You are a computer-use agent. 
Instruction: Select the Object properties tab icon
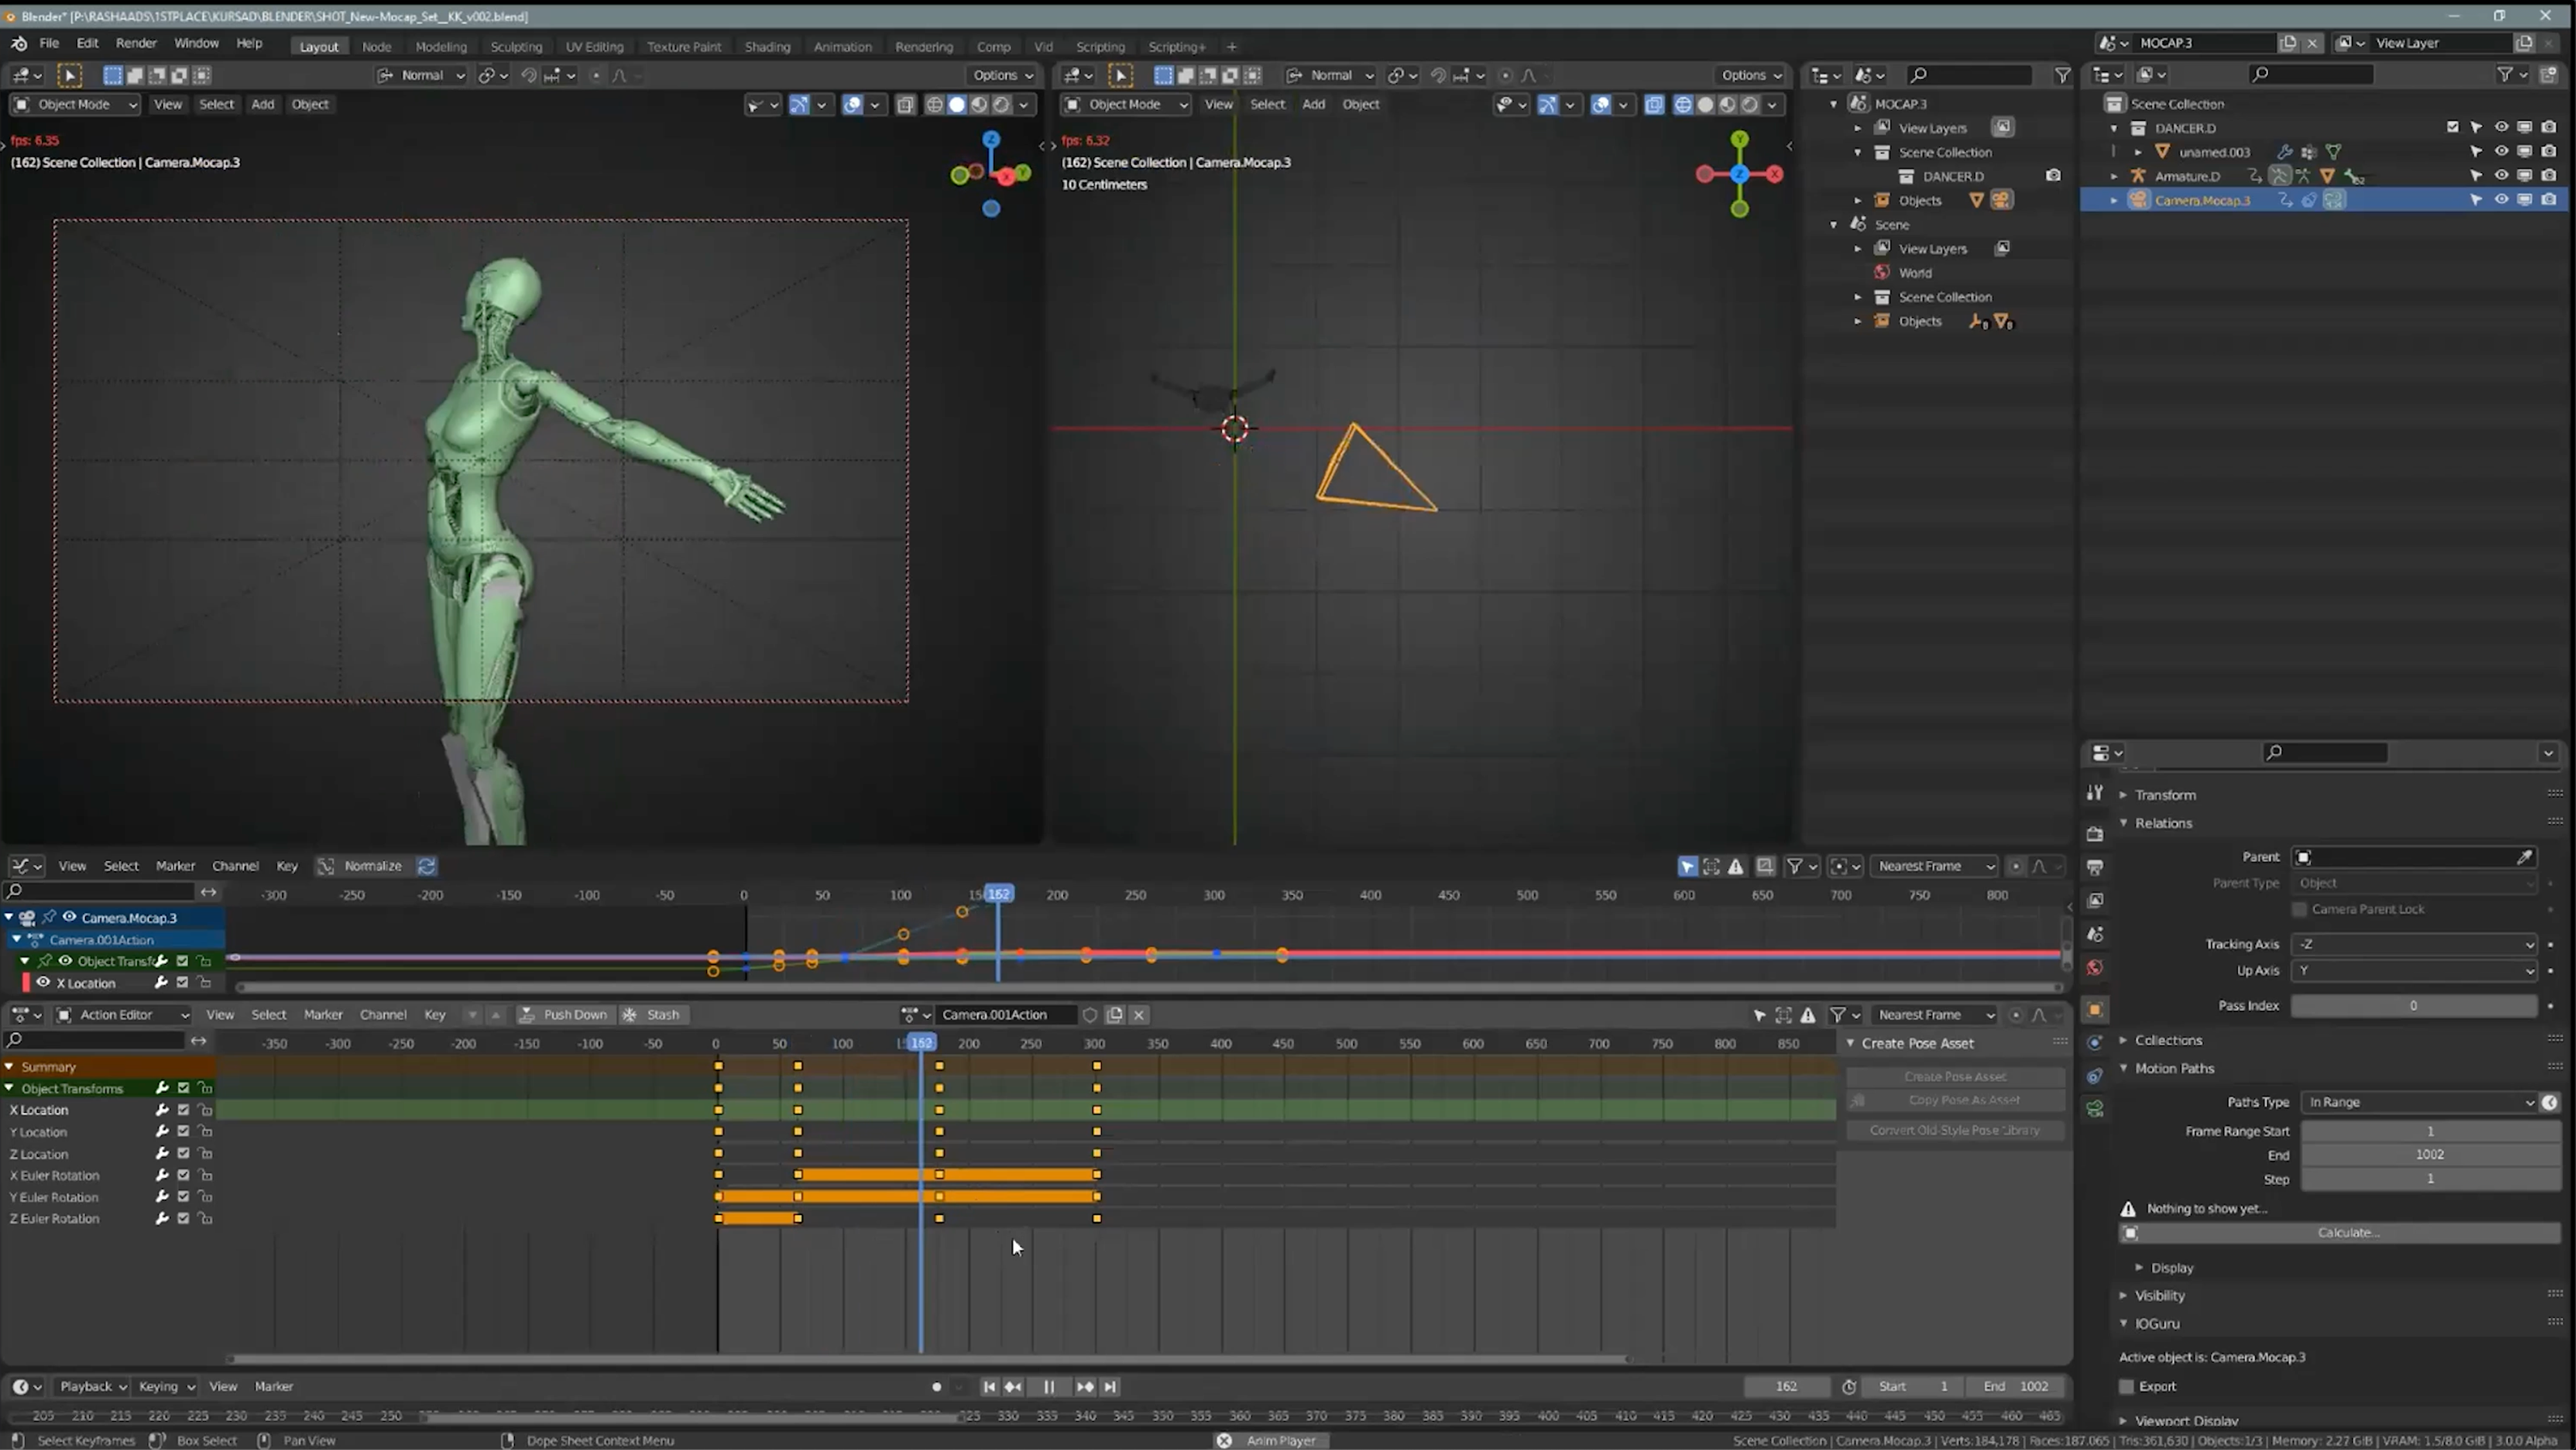tap(2095, 1009)
